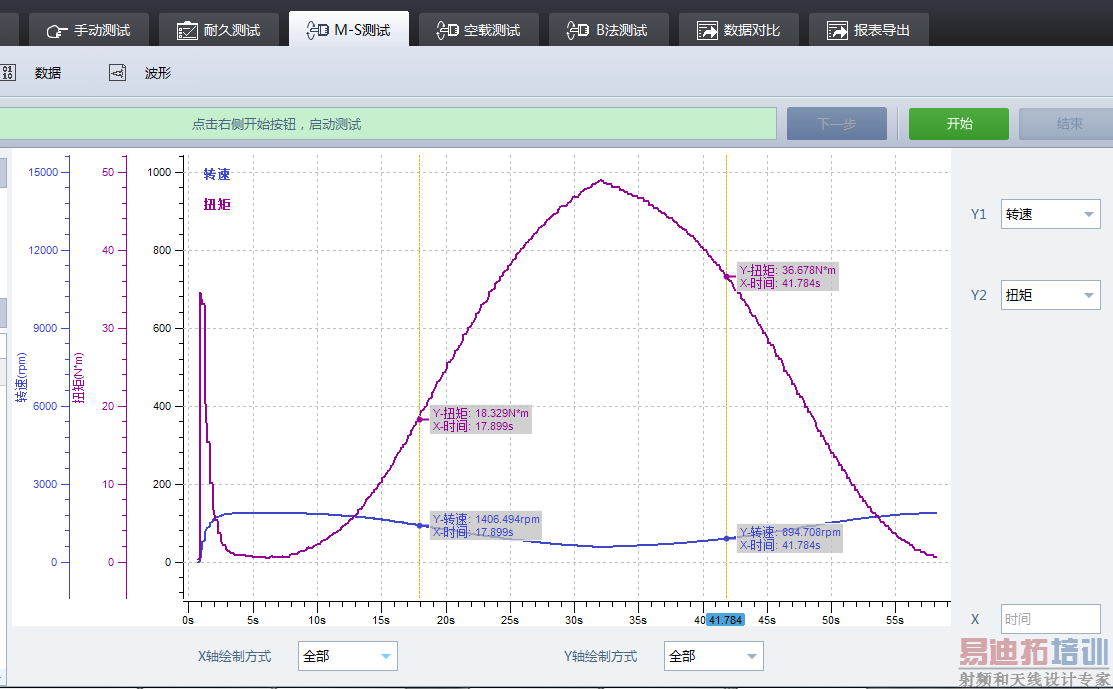Click the motor icon on M-S测试 tab
Image resolution: width=1113 pixels, height=689 pixels.
pos(317,30)
